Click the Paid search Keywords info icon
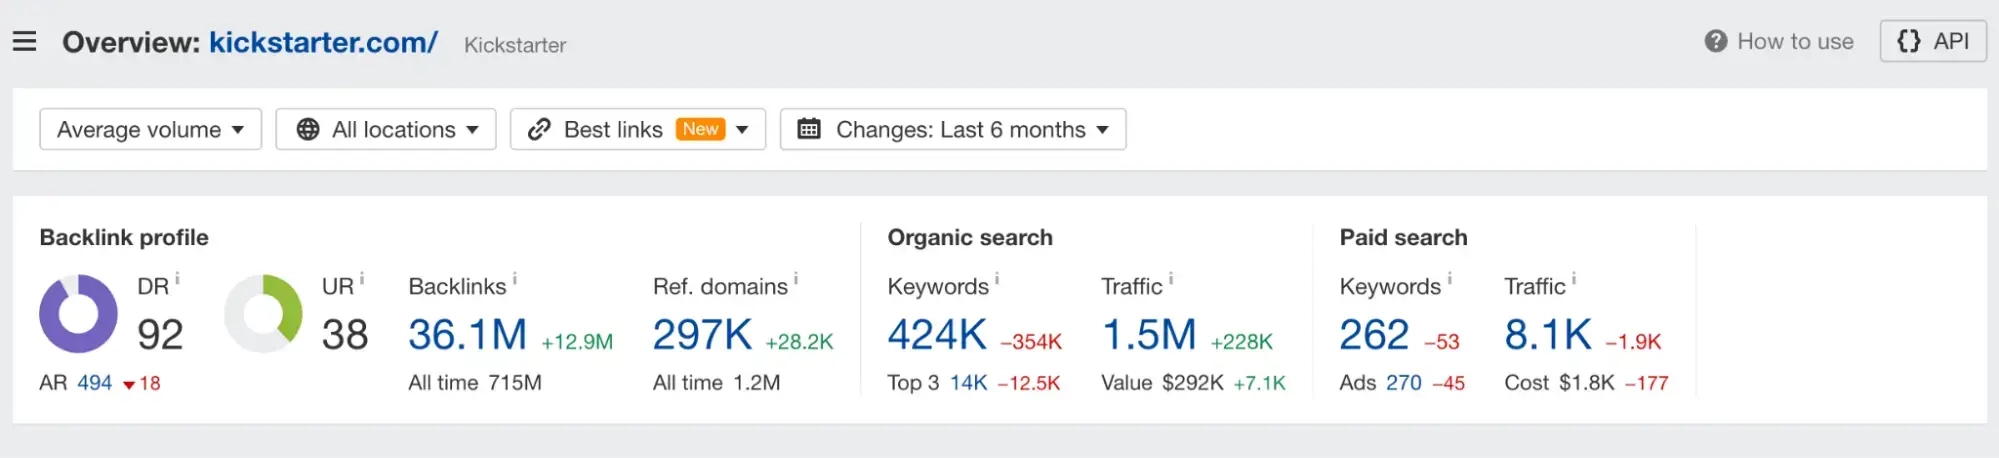 click(1449, 279)
